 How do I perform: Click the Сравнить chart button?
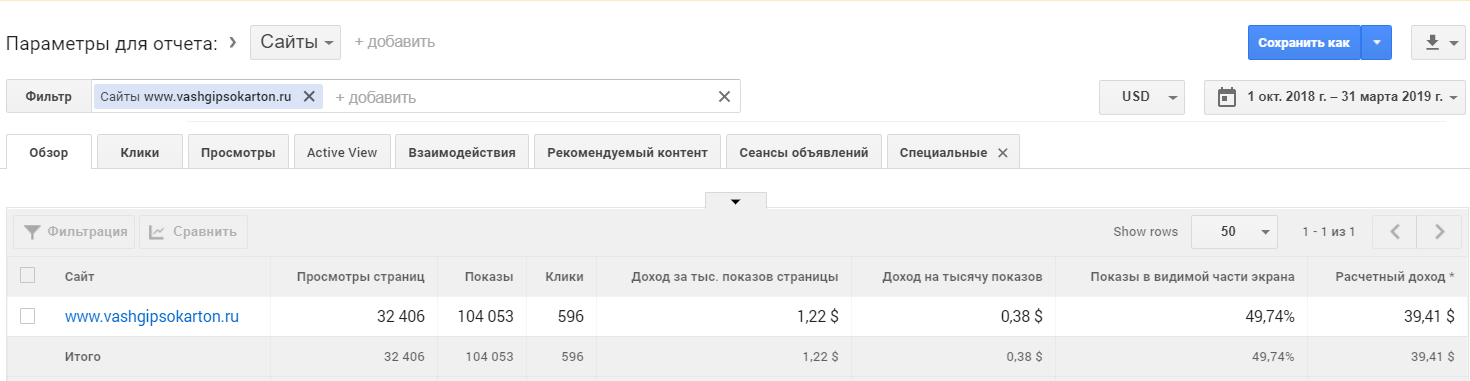(193, 232)
